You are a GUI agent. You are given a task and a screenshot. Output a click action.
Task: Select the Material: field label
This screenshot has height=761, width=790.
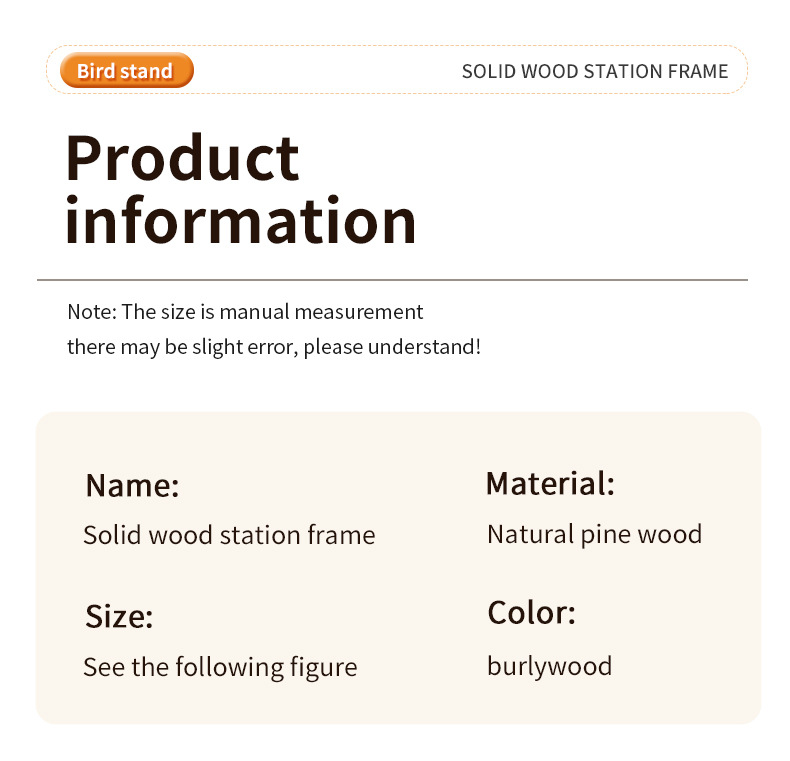550,484
